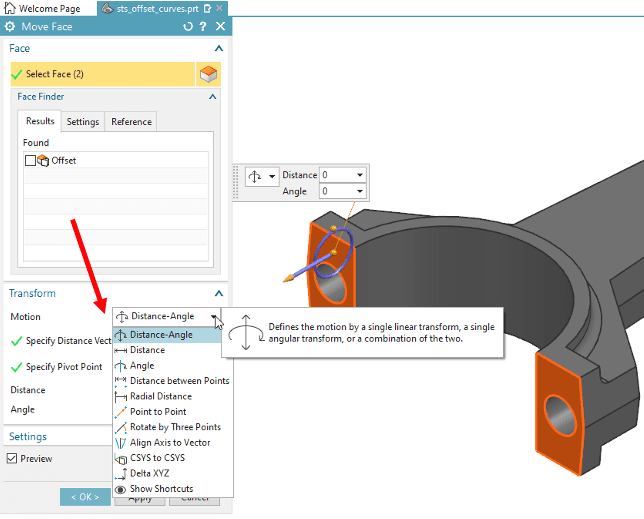Open the Motion type dropdown
Viewport: 644px width, 519px height.
(x=166, y=317)
